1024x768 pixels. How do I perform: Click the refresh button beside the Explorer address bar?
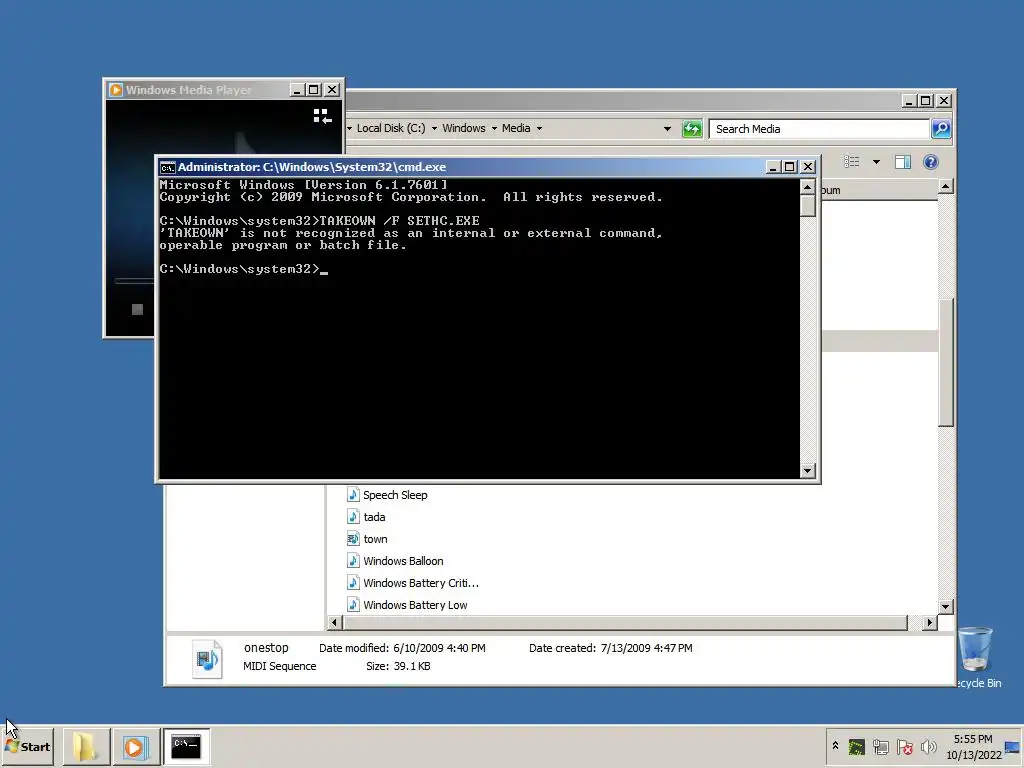(x=692, y=129)
